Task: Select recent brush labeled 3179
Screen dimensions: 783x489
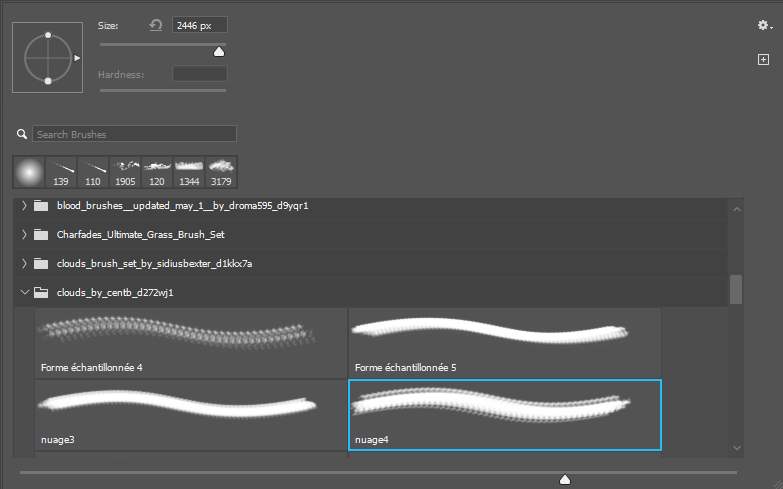Action: point(221,171)
